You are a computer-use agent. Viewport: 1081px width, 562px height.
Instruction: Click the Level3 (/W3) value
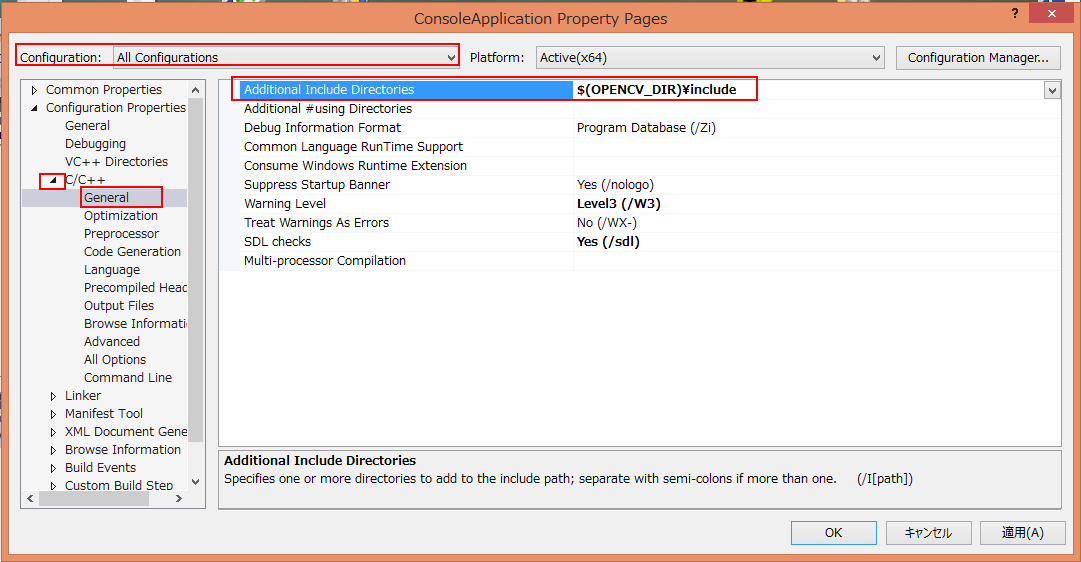point(618,203)
